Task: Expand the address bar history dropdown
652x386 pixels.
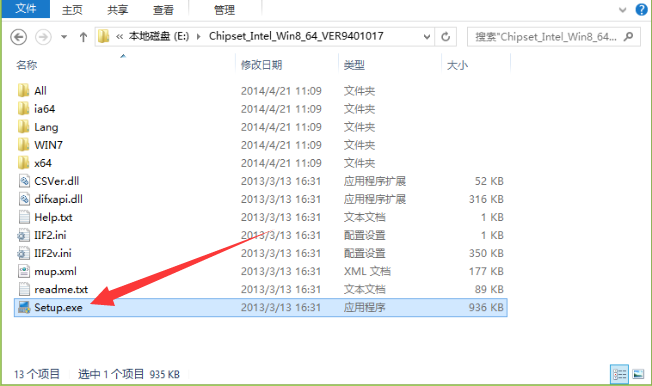Action: [x=427, y=37]
